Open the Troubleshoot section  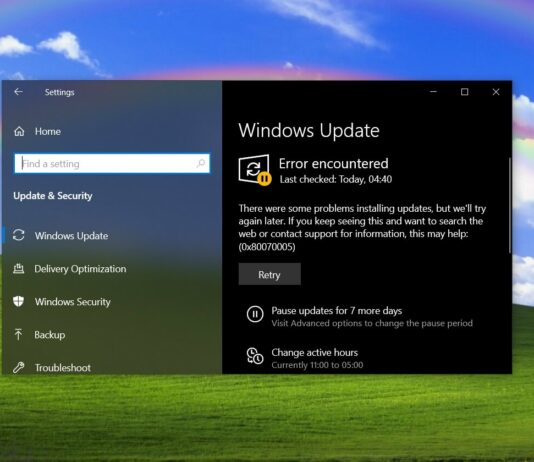tap(63, 368)
